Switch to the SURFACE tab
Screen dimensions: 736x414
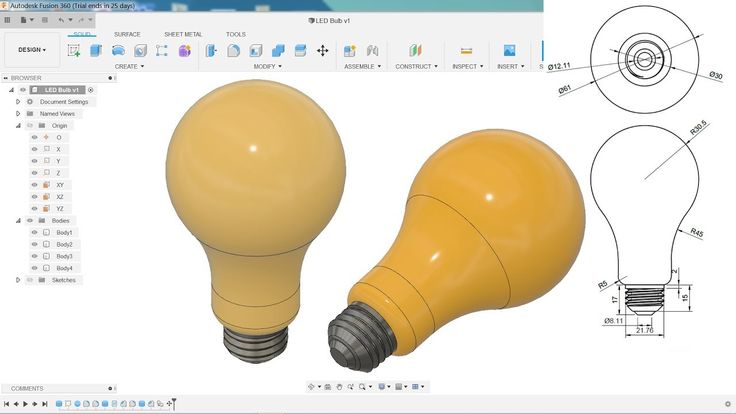[x=127, y=34]
